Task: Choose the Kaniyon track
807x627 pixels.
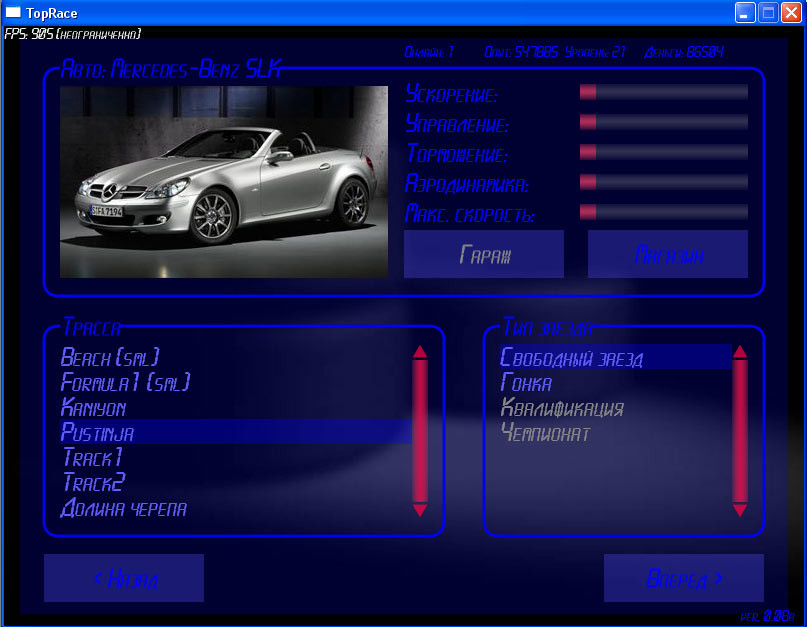Action: pos(236,408)
